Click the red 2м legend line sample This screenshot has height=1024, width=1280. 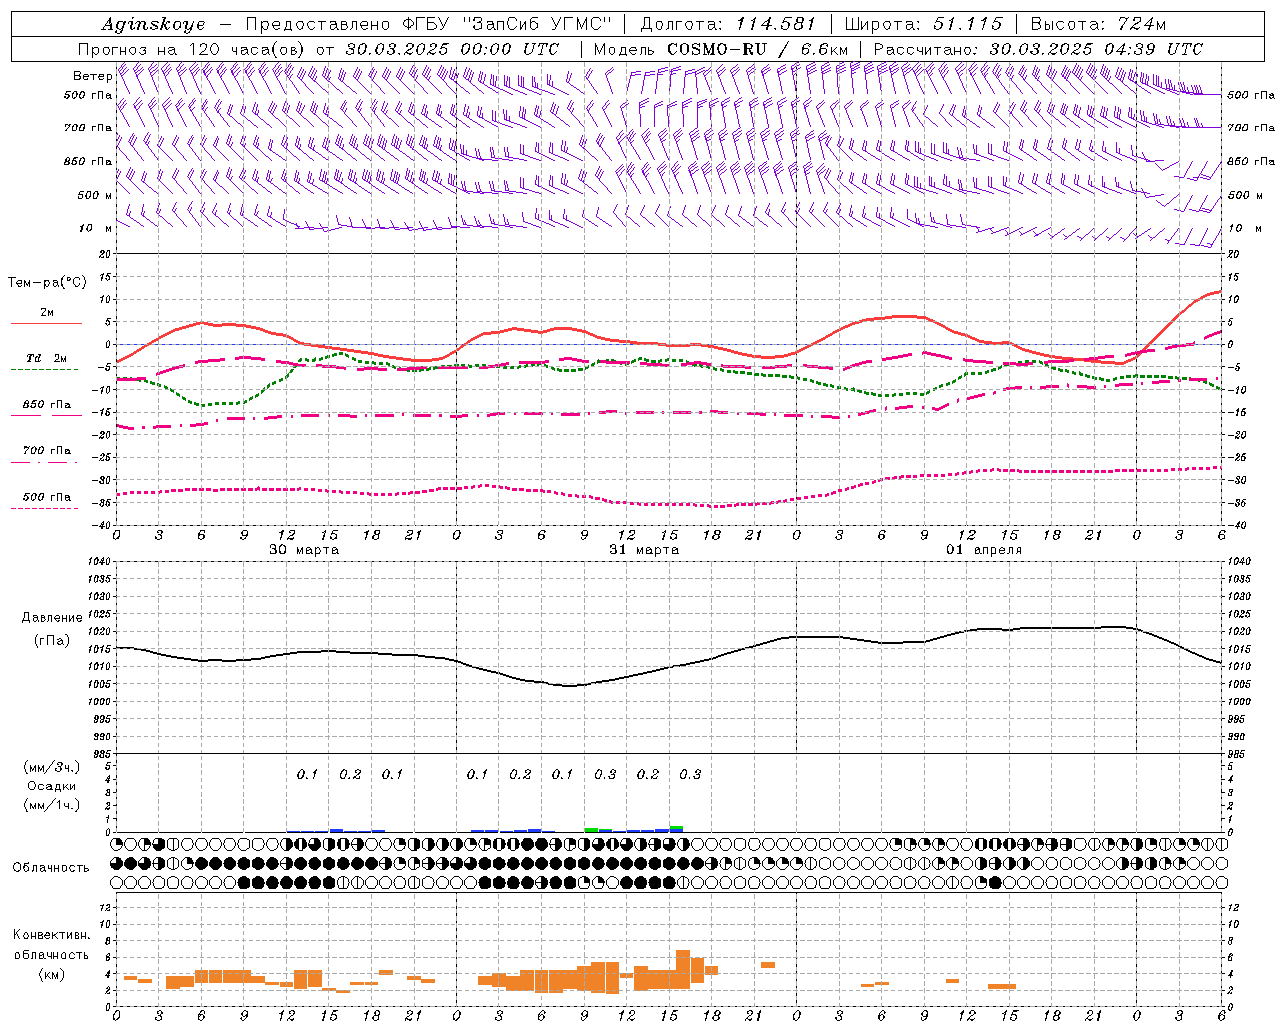(x=46, y=324)
